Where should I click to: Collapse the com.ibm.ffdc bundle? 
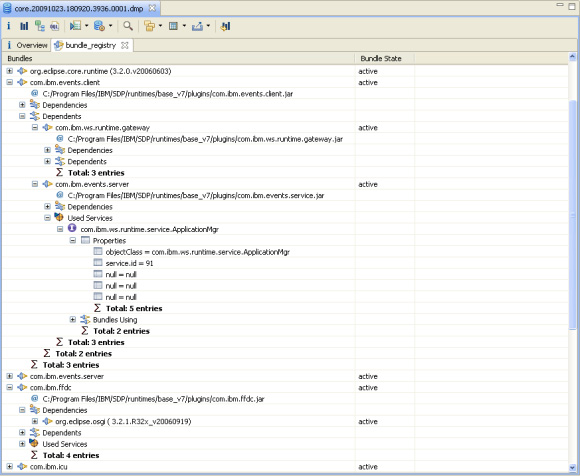pyautogui.click(x=10, y=387)
